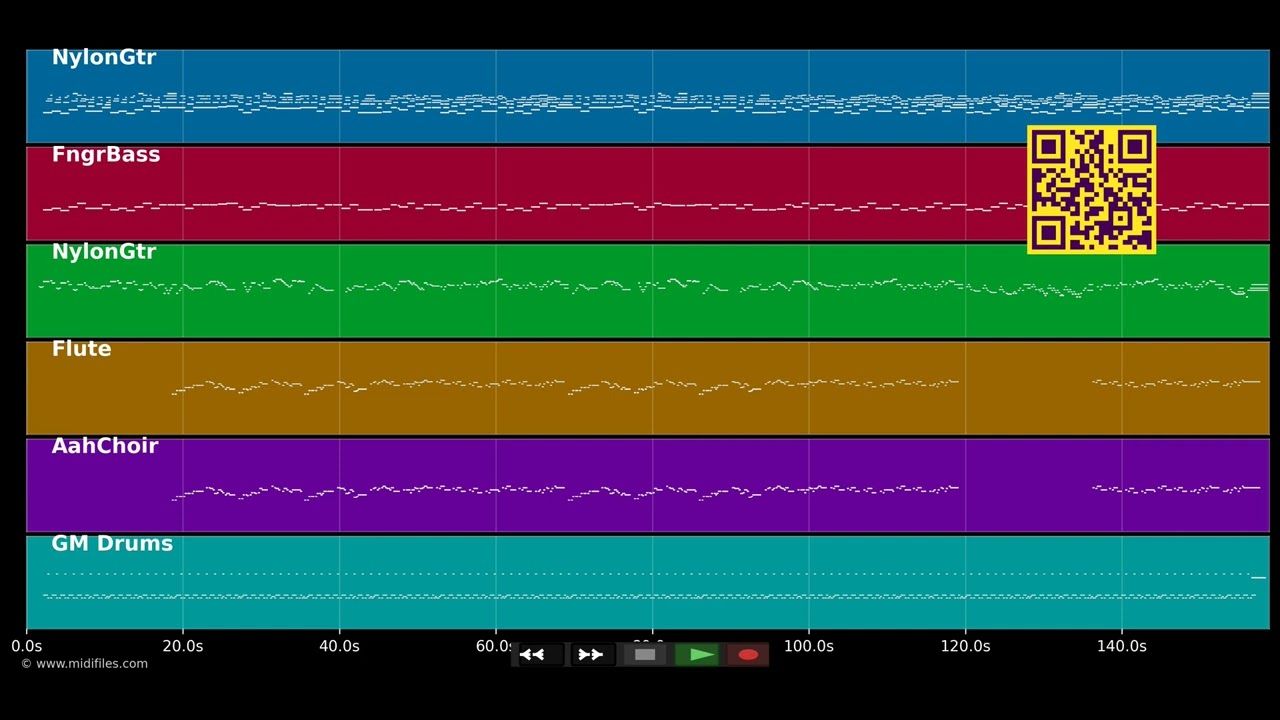Screen dimensions: 1280x720
Task: Select the Flute track label
Action: pyautogui.click(x=81, y=349)
